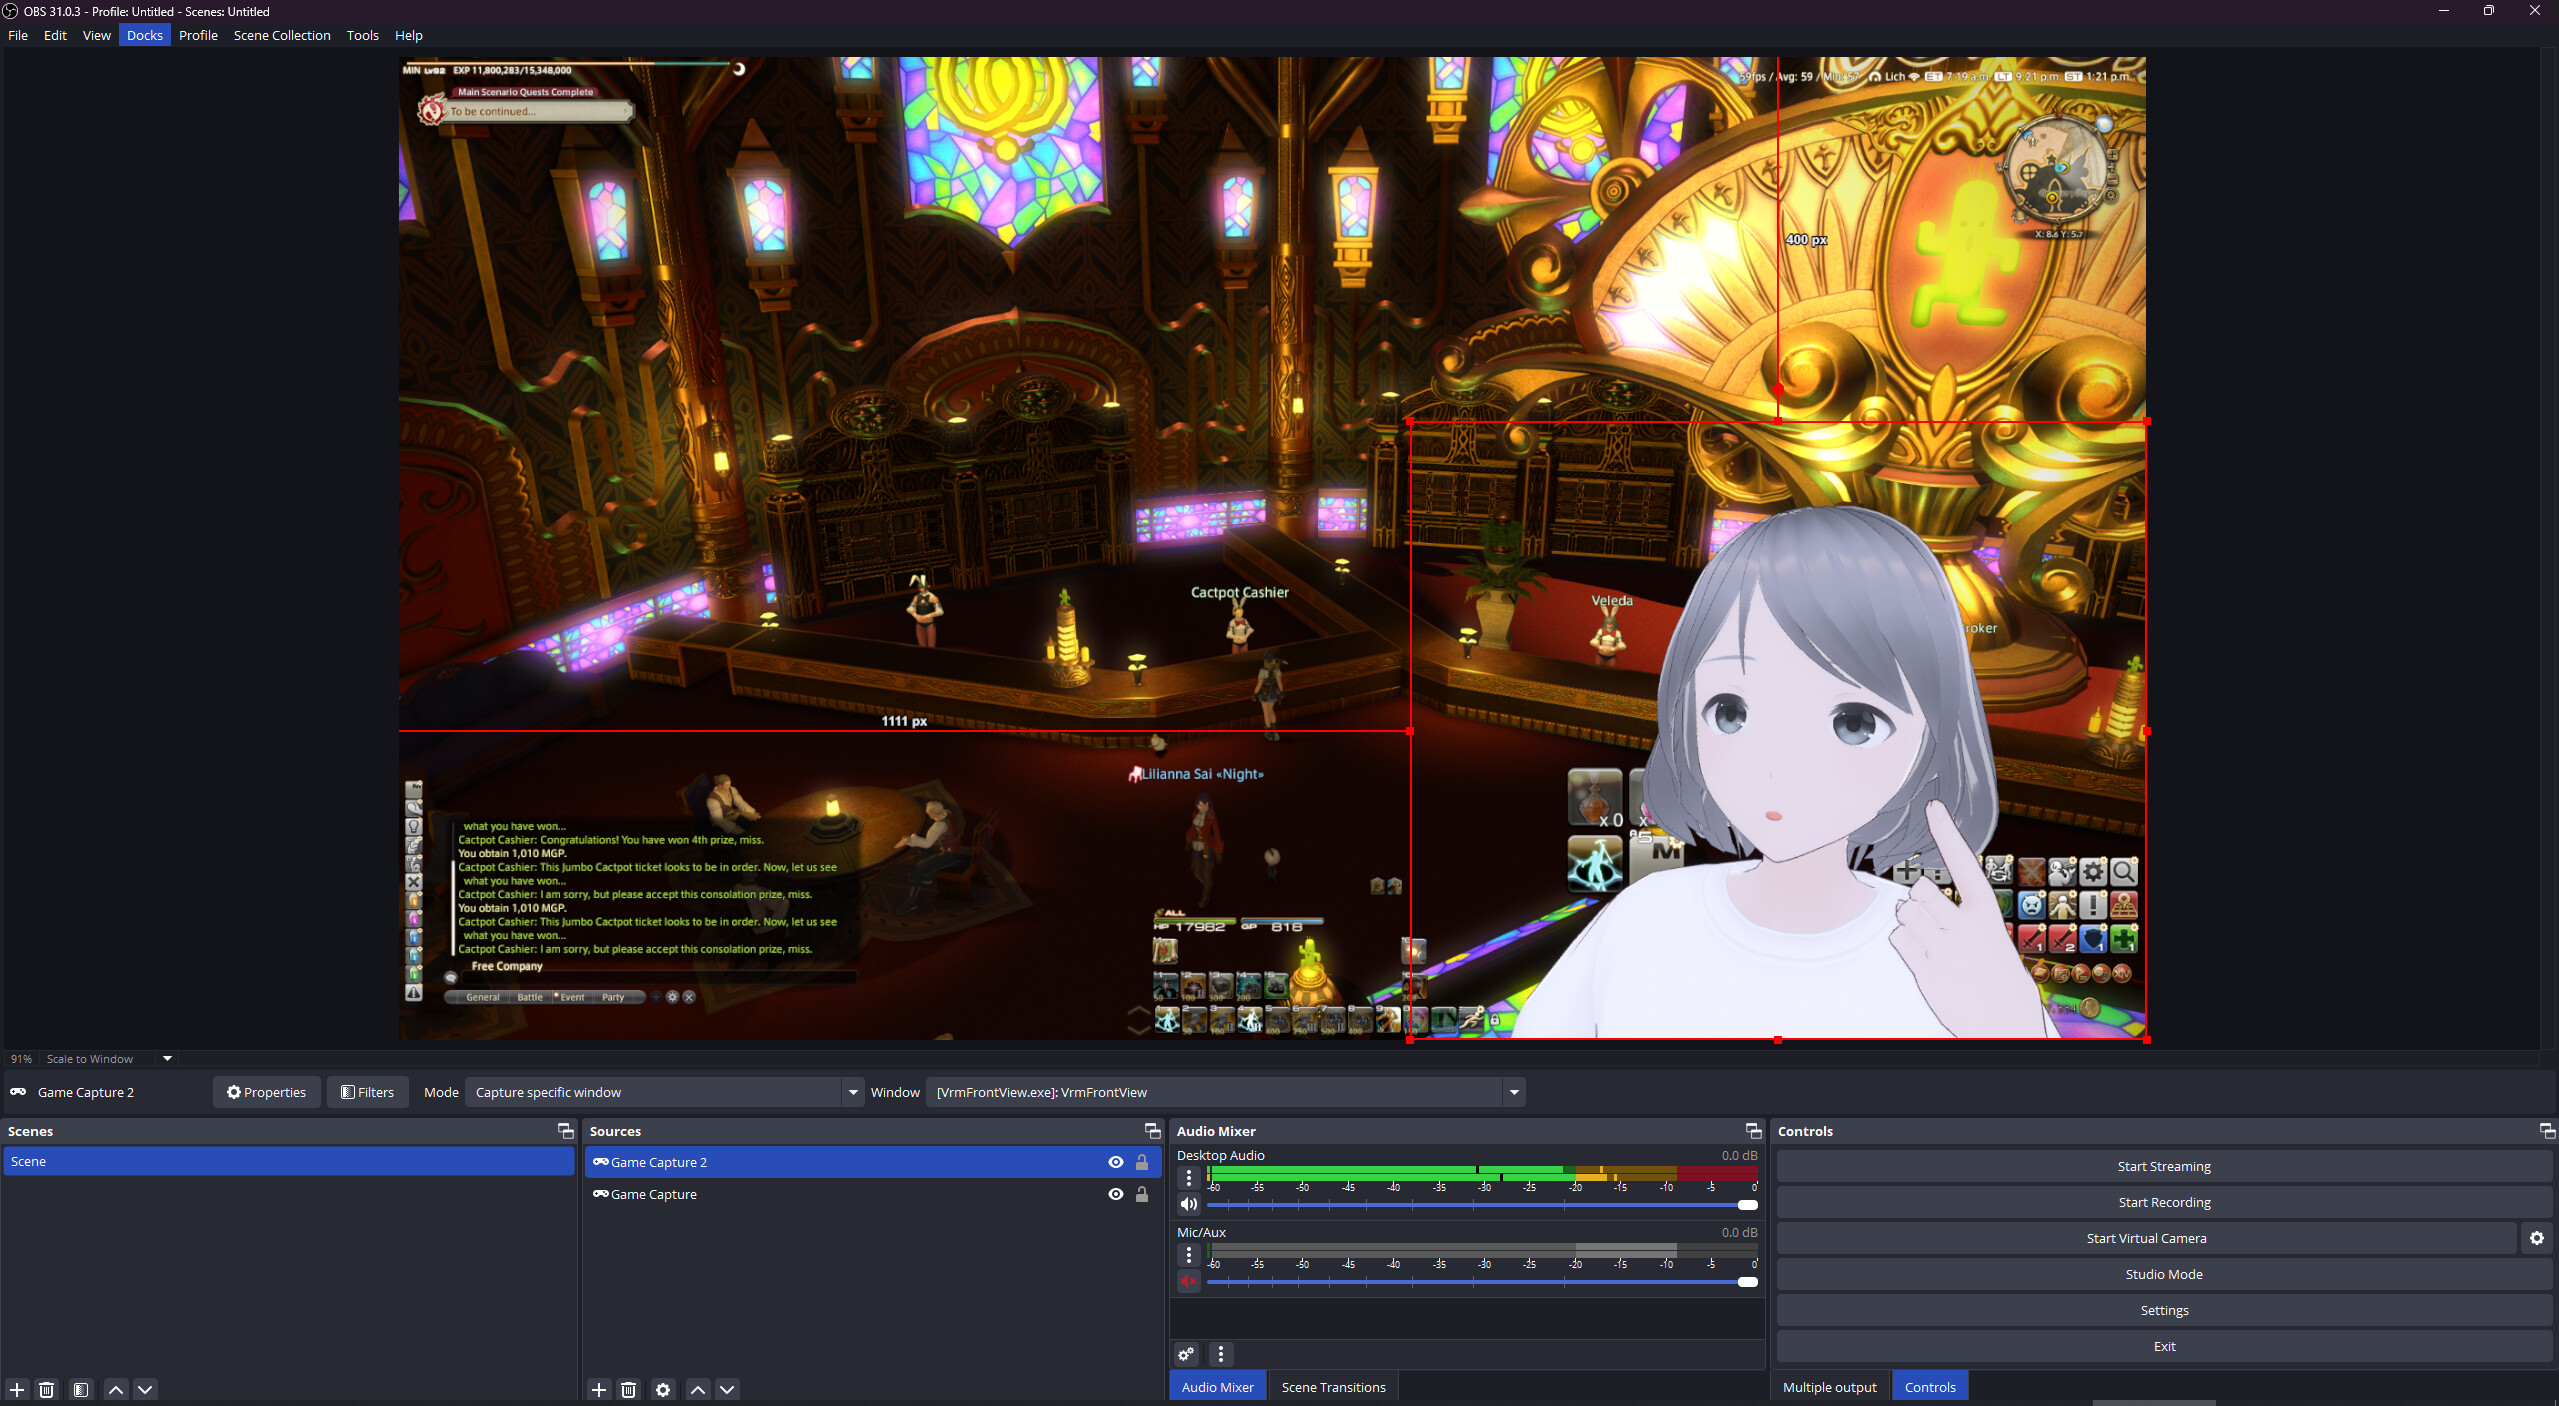The image size is (2559, 1406).
Task: Open the Docks menu
Action: point(145,35)
